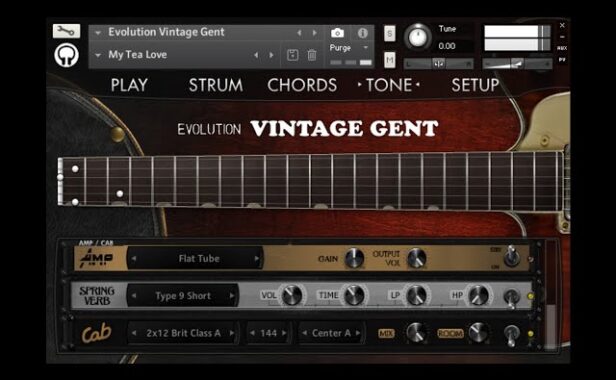
Task: Click the Orange Tree Samples headphone logo
Action: click(x=66, y=55)
